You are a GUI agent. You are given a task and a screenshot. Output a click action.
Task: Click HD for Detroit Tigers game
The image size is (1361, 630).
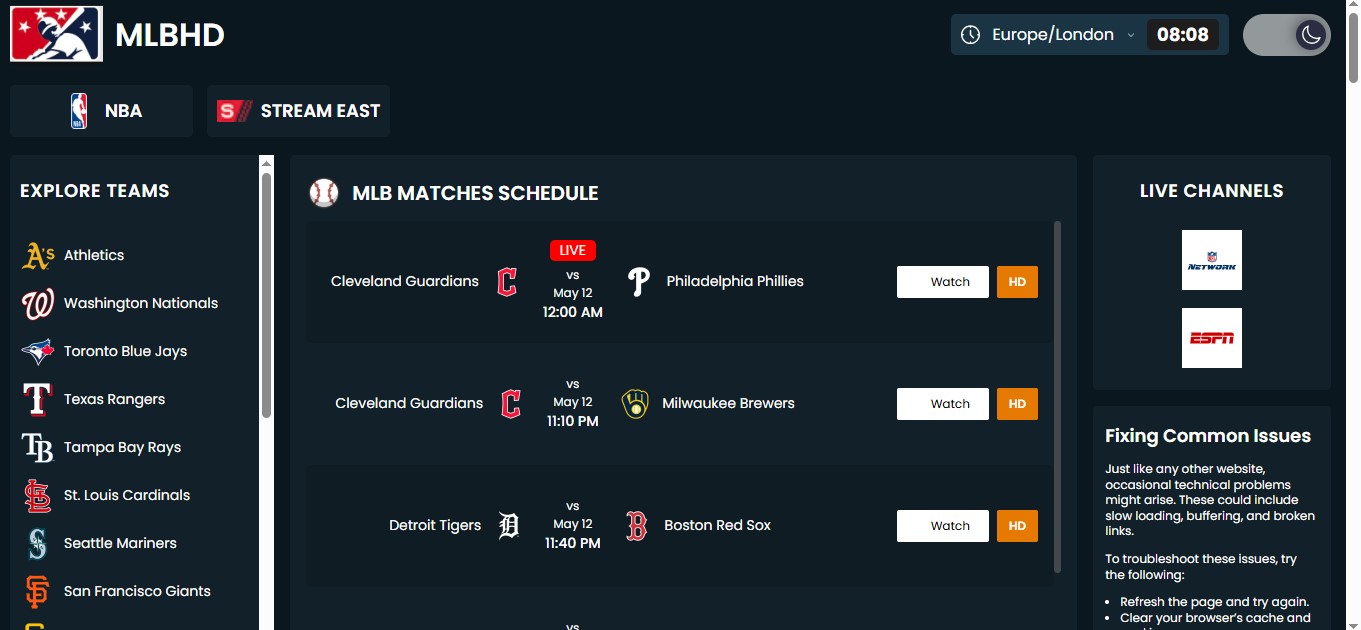coord(1017,526)
